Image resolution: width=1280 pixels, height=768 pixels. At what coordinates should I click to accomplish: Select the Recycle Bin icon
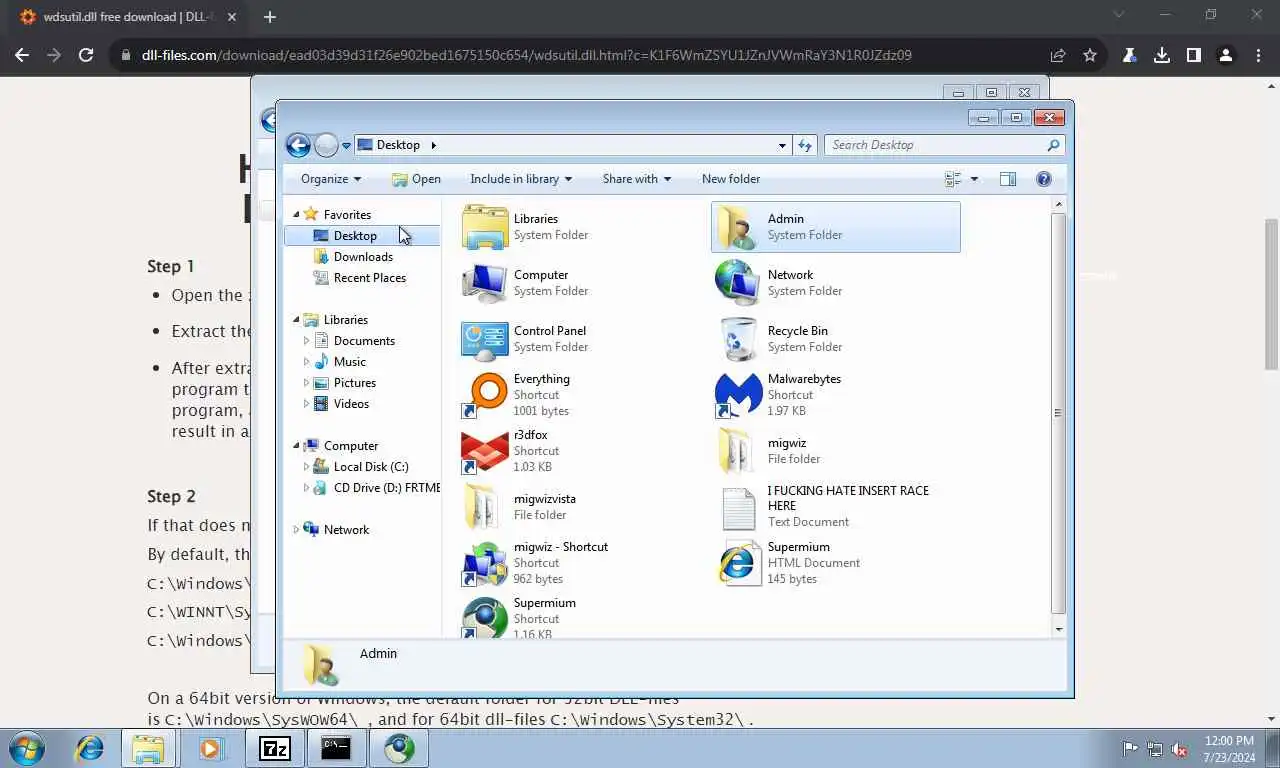(x=739, y=339)
